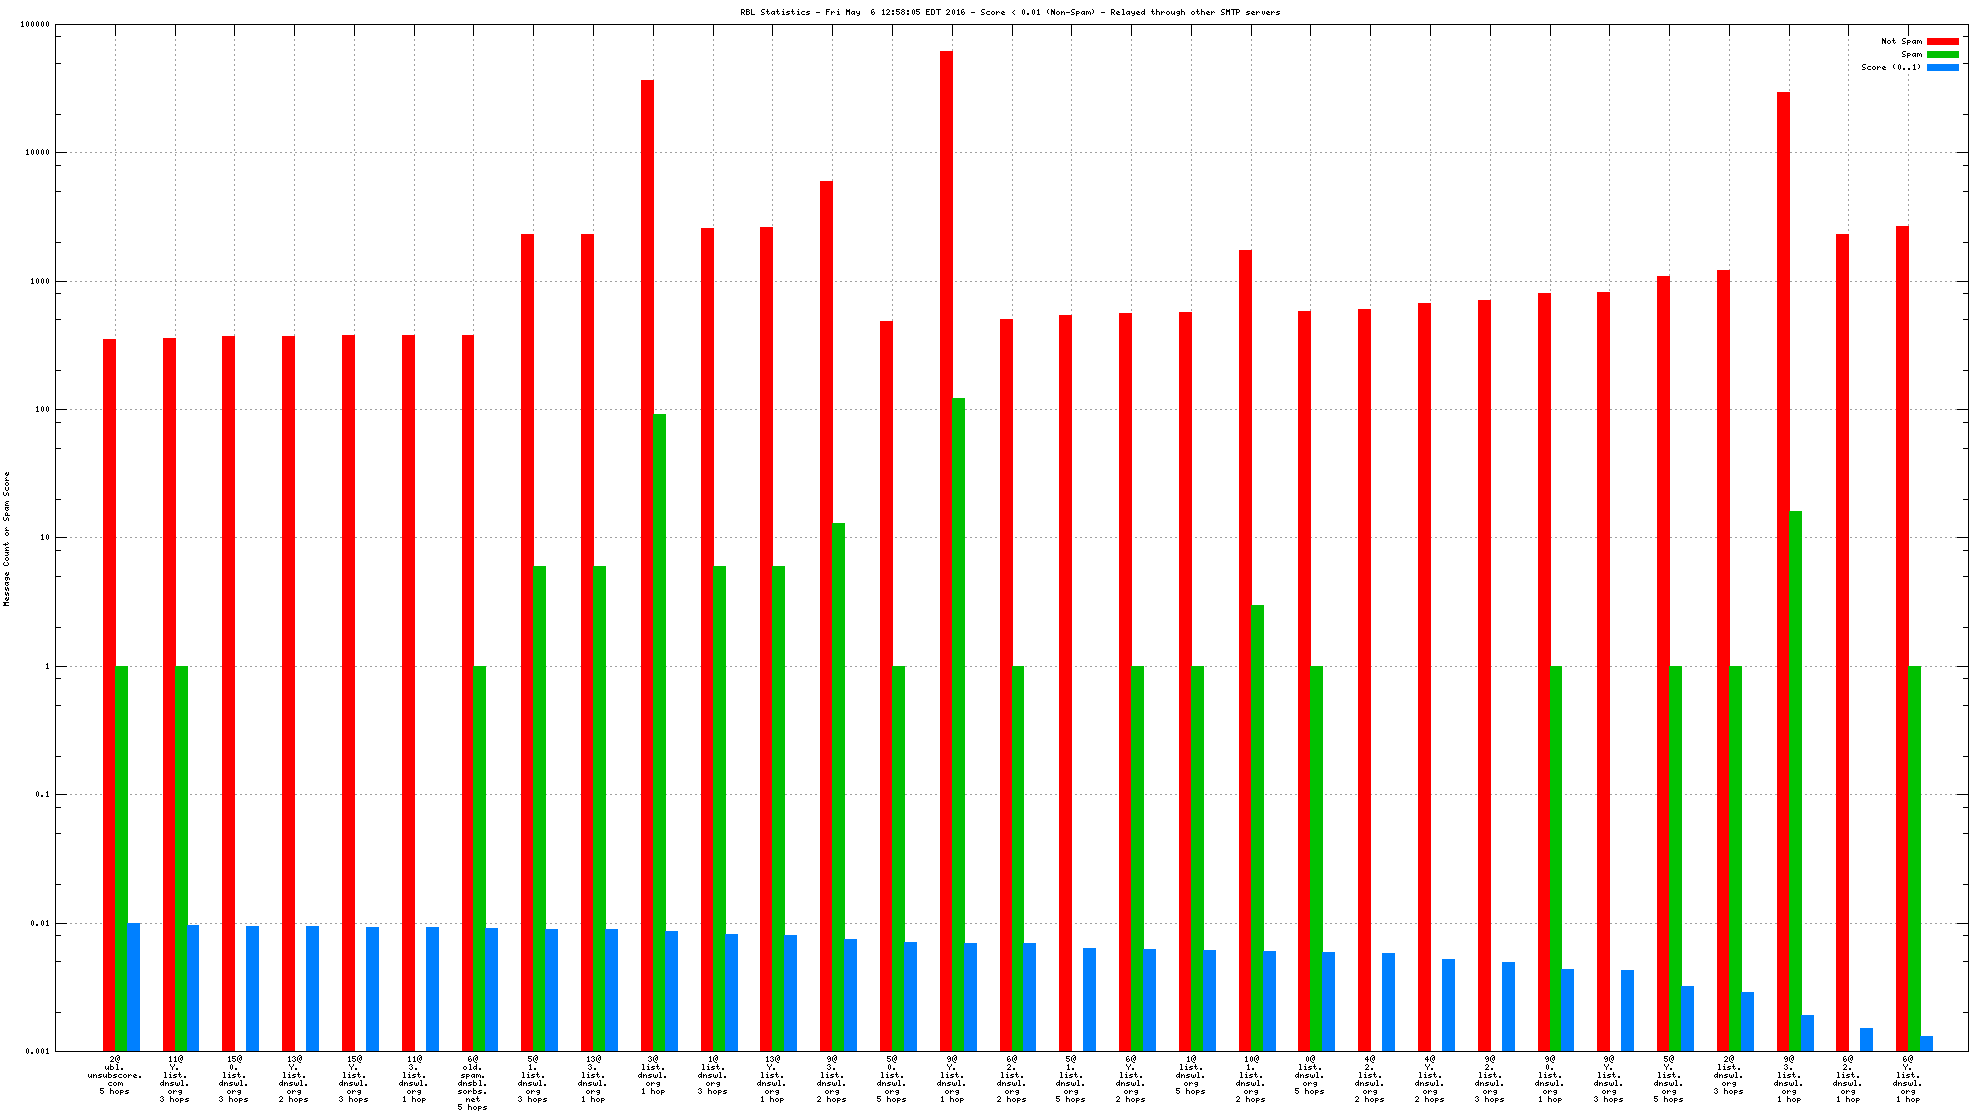Screen dimensions: 1984x1116
Task: Click the tallest green Spam bar
Action: (958, 700)
